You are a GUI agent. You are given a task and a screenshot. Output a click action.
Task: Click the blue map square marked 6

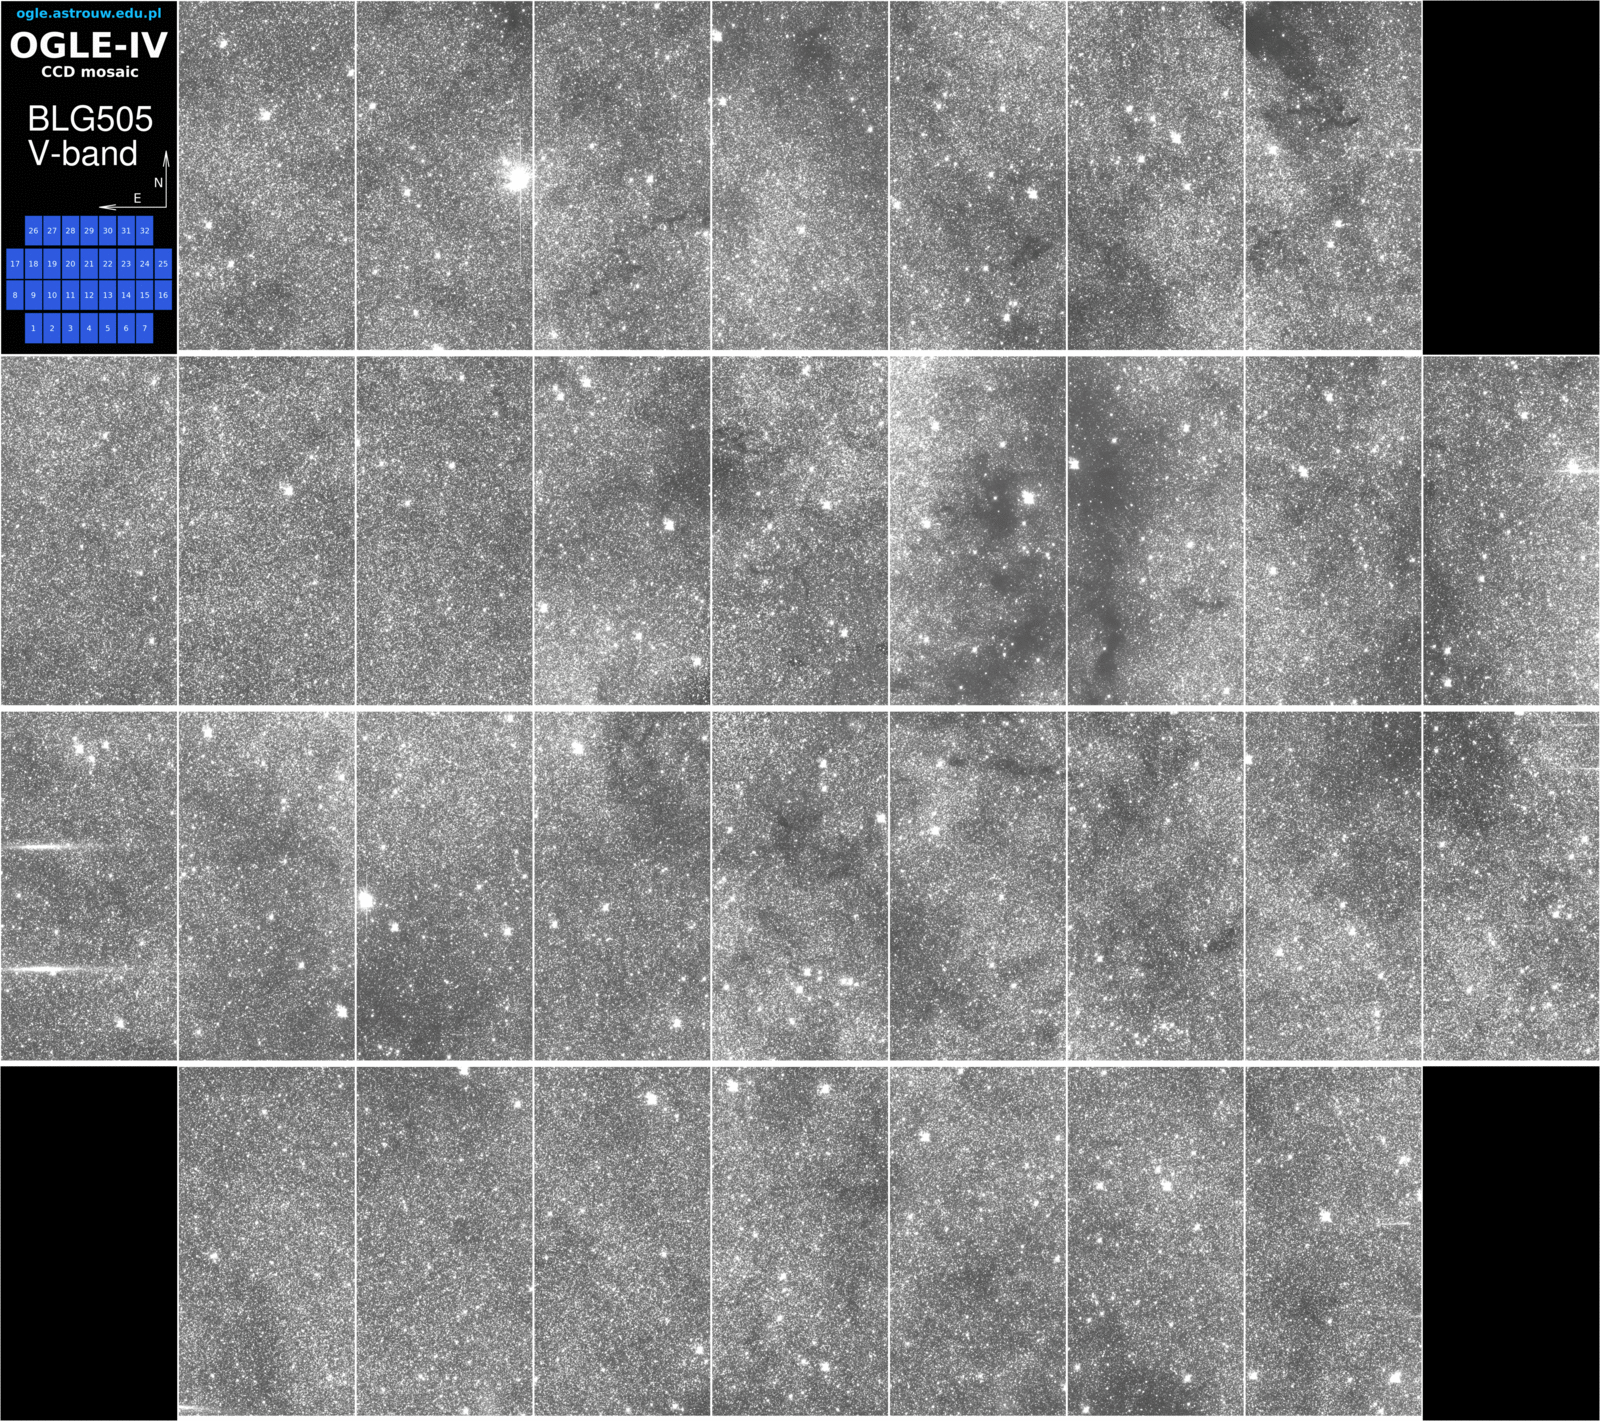tap(126, 328)
